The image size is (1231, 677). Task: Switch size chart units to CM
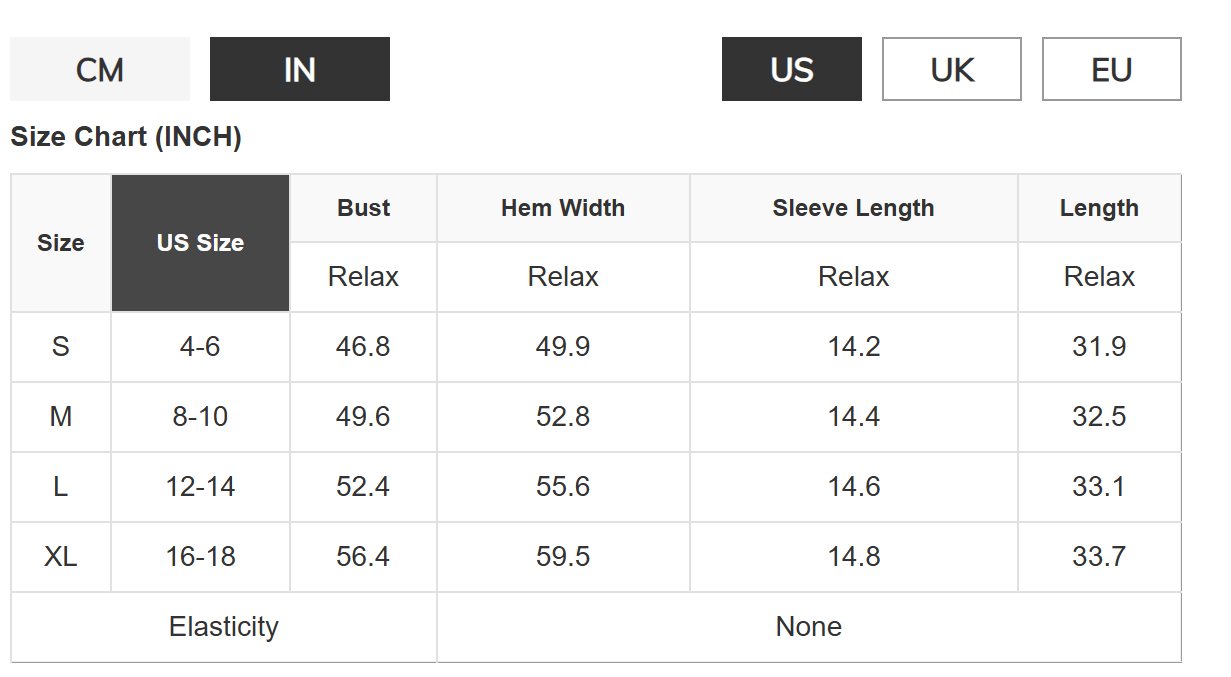click(100, 70)
